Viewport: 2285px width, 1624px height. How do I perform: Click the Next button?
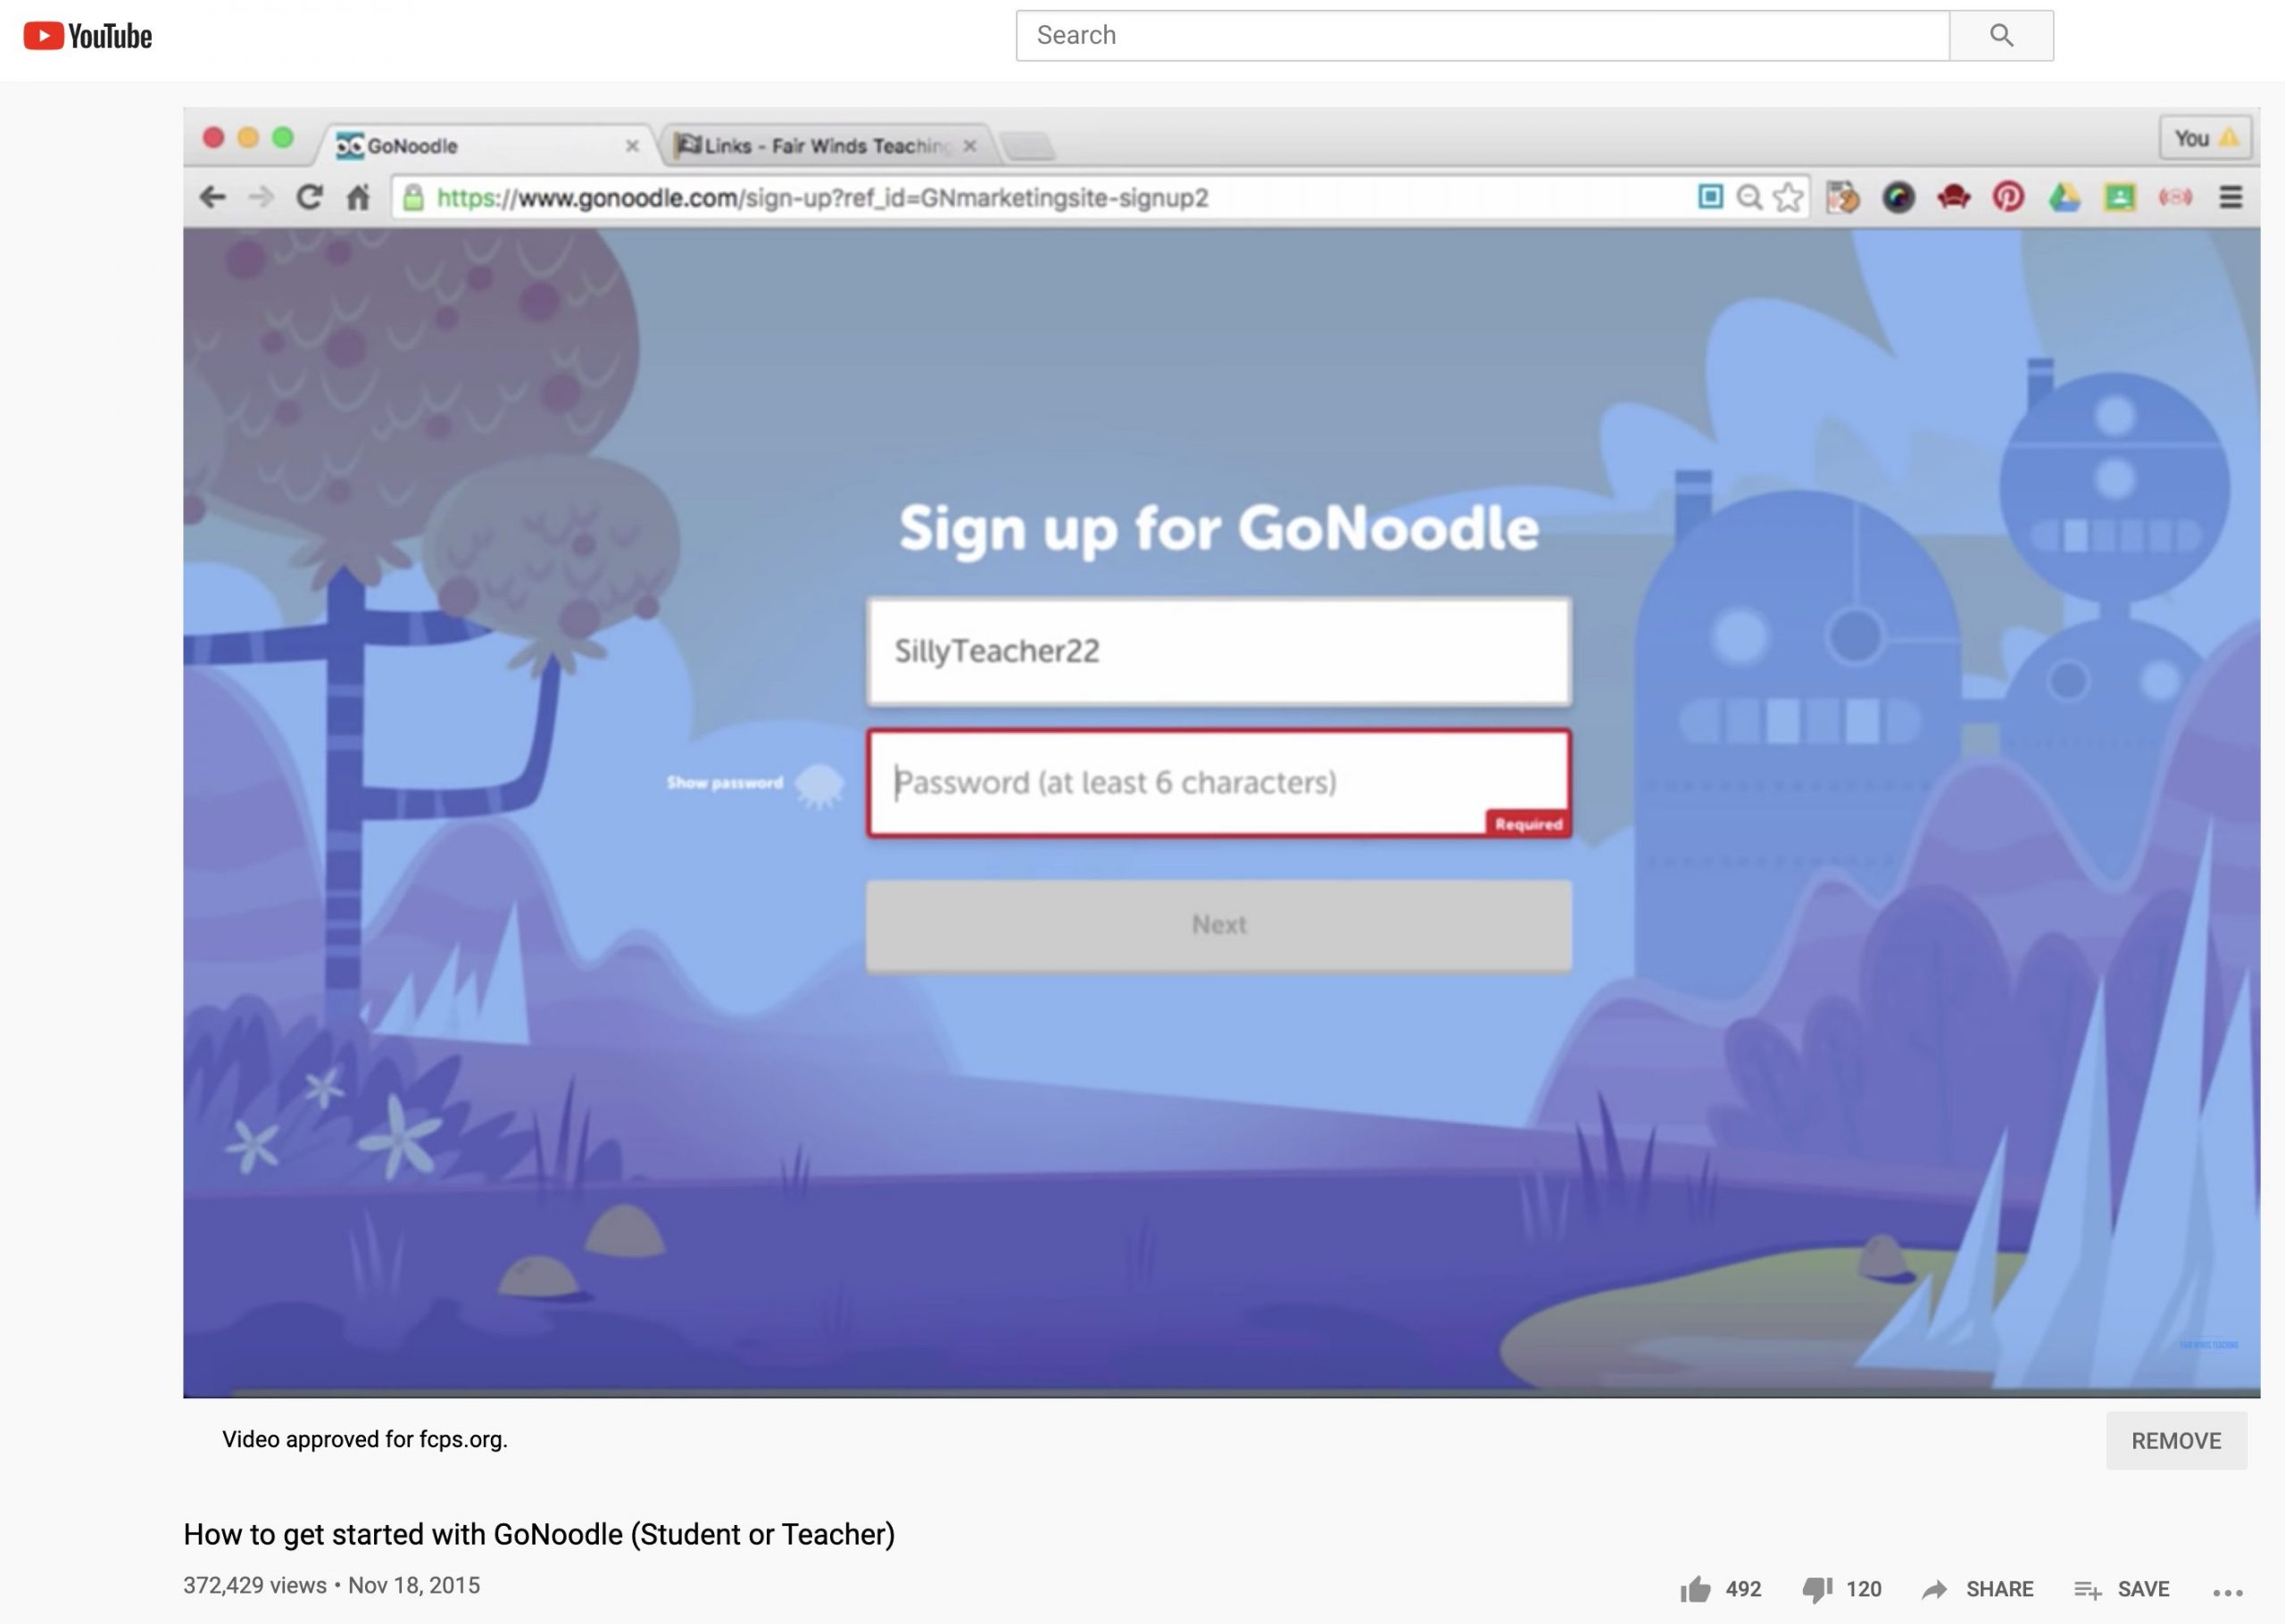1219,925
